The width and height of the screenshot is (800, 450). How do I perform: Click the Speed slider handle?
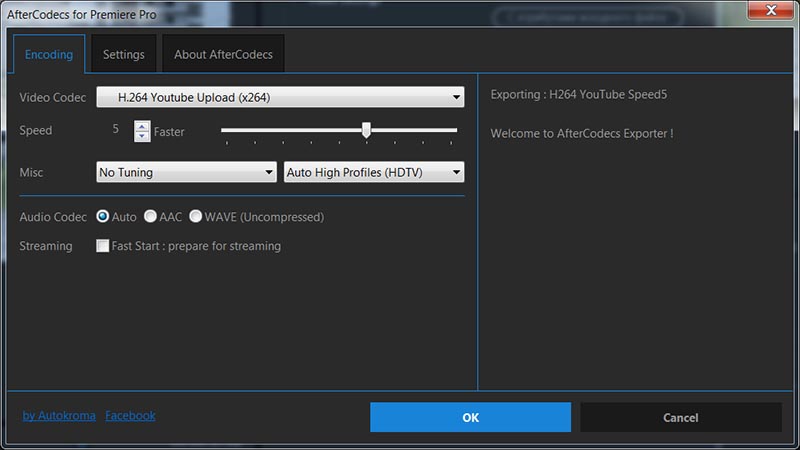pyautogui.click(x=366, y=130)
